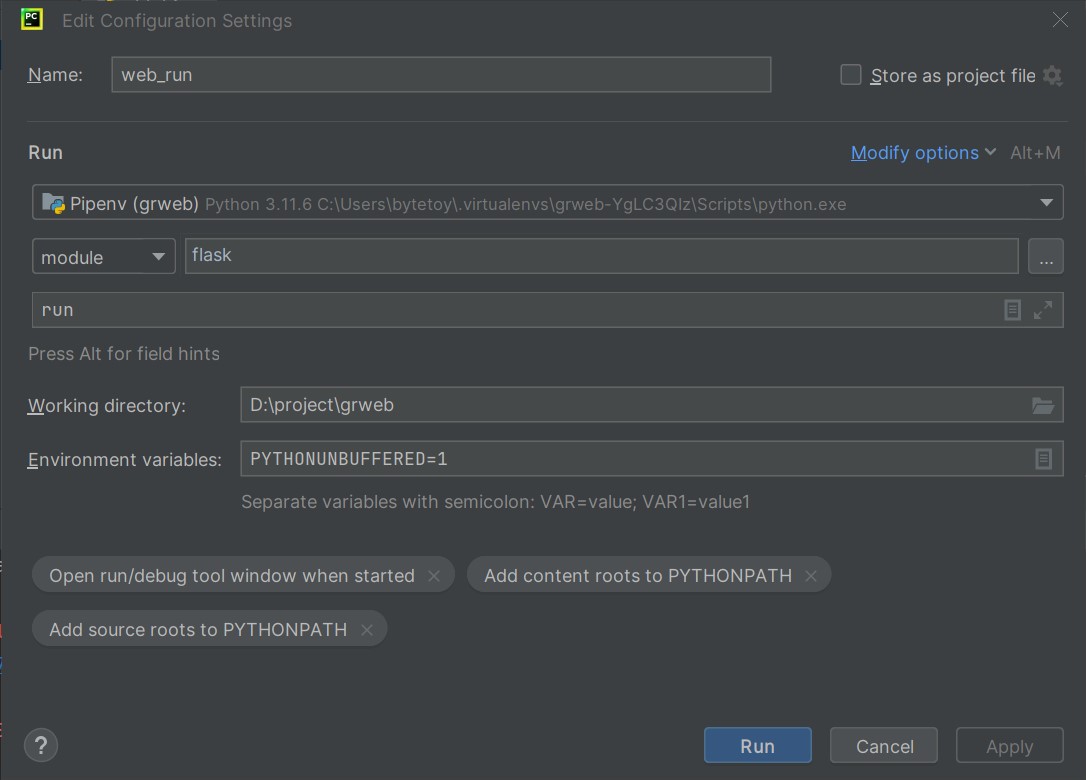Screen dimensions: 1086x780
Task: Click the help question mark button
Action: (41, 745)
